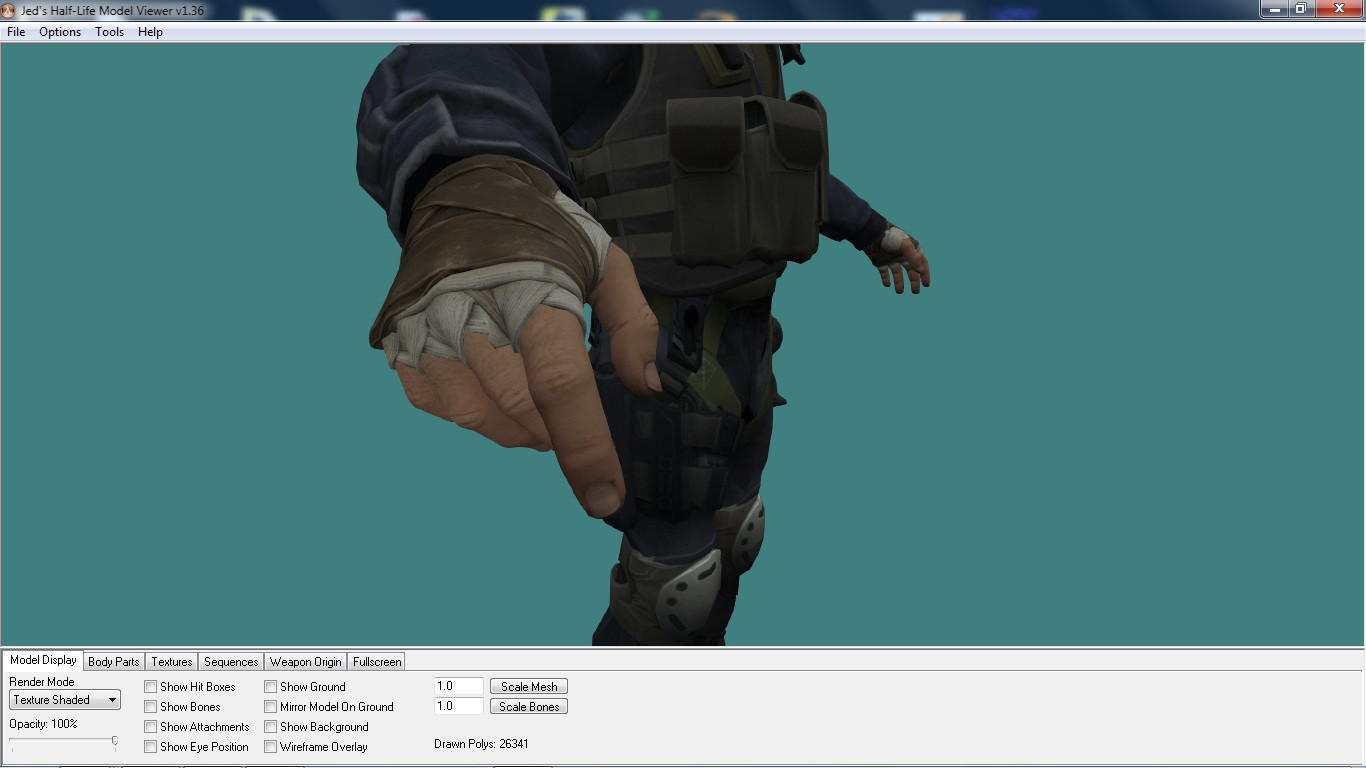Enable Show Hit Boxes
This screenshot has height=768, width=1366.
coord(151,687)
